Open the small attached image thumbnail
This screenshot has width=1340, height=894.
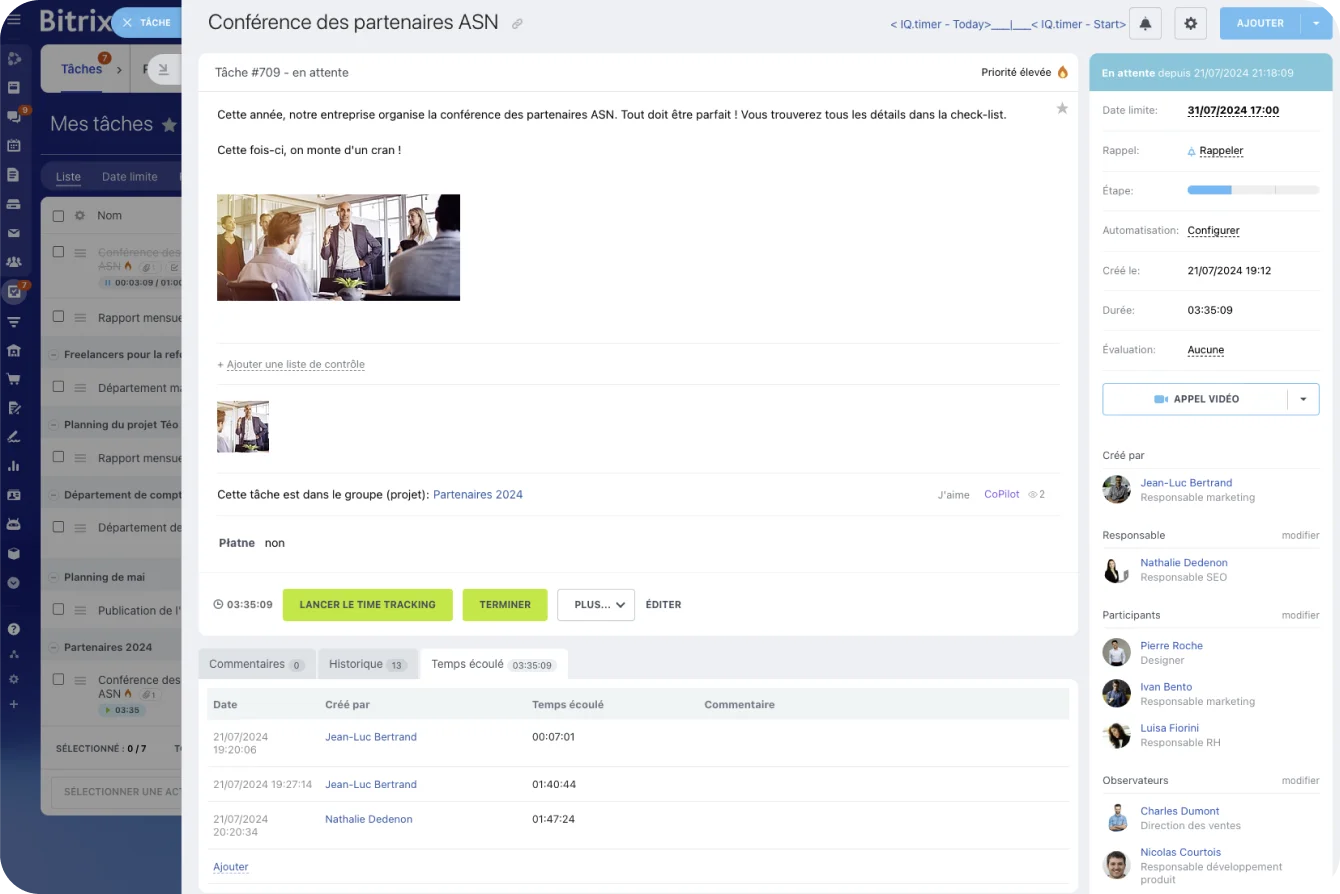pos(243,427)
